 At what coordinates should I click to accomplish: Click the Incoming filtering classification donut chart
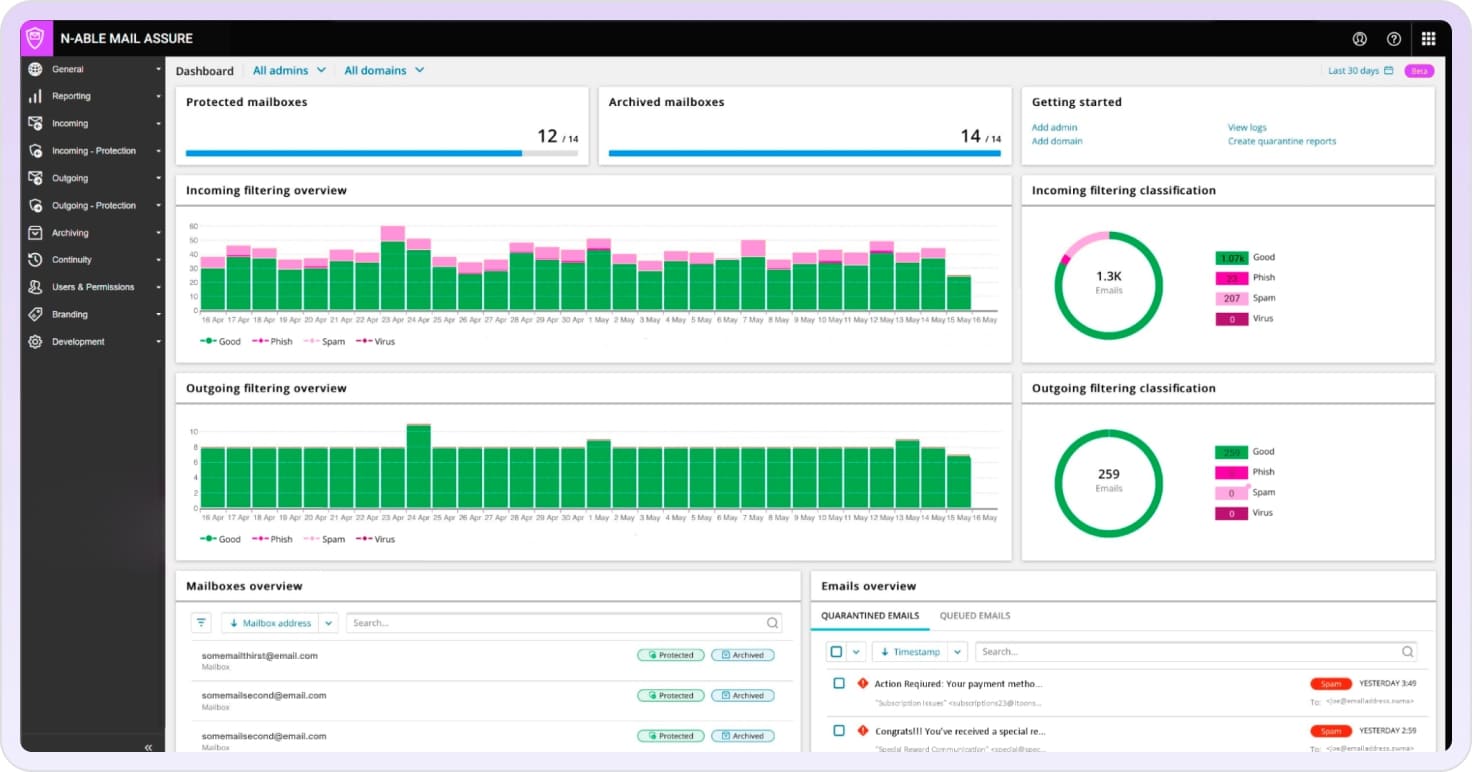(1109, 285)
